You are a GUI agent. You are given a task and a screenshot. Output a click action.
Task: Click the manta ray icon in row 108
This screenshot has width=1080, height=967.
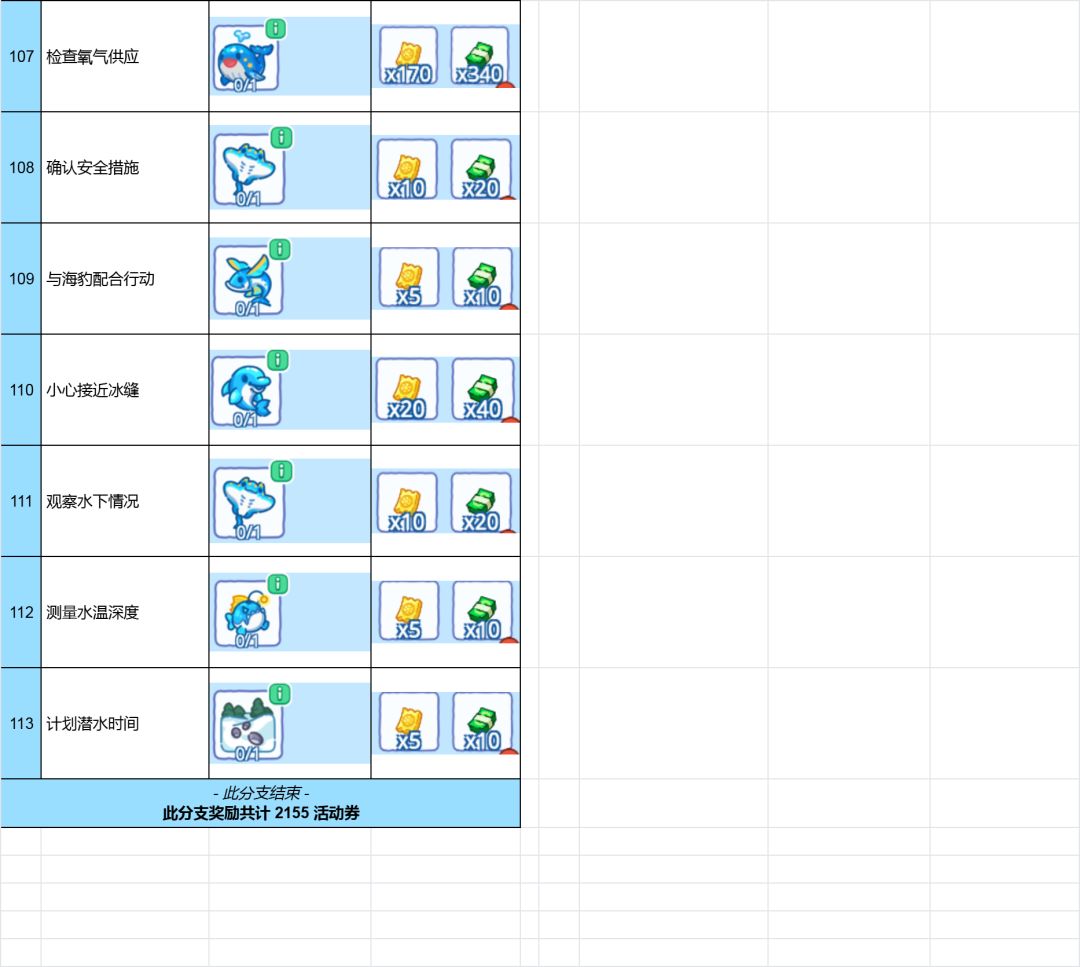click(248, 169)
